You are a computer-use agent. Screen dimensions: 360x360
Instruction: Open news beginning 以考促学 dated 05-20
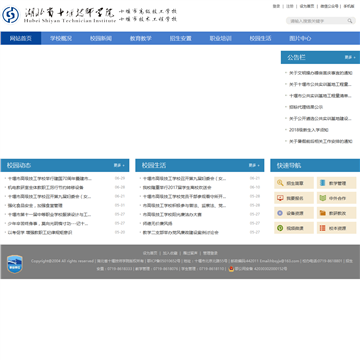40,232
